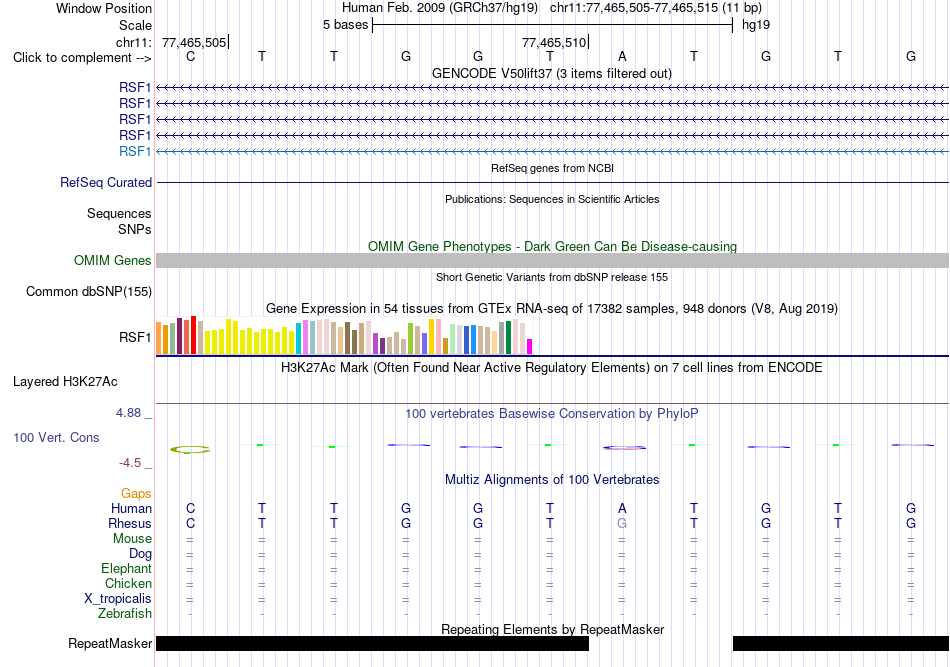Click the 'Click to complement -->' label
Image resolution: width=950 pixels, height=667 pixels.
[x=82, y=58]
